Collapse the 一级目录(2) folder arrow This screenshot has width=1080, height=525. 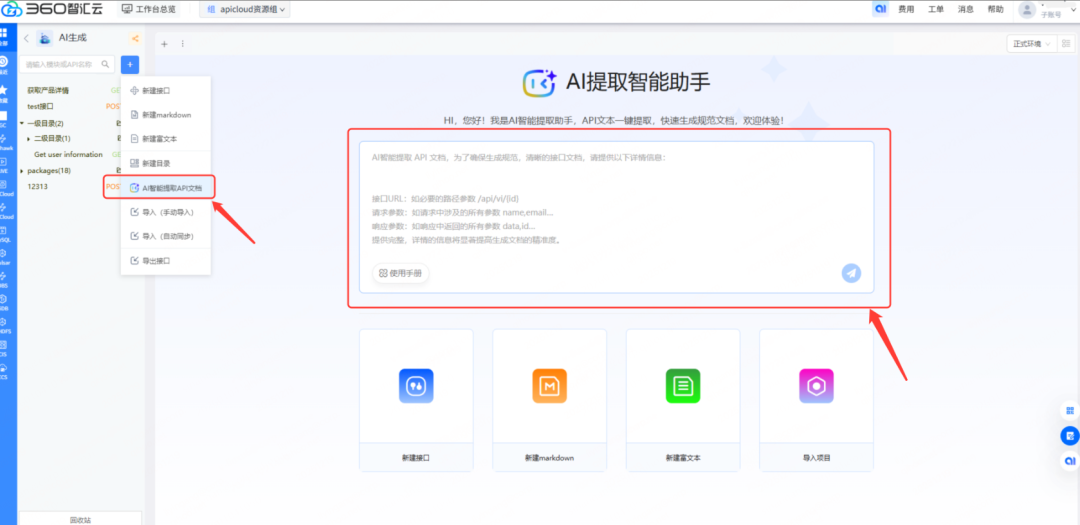pos(22,123)
